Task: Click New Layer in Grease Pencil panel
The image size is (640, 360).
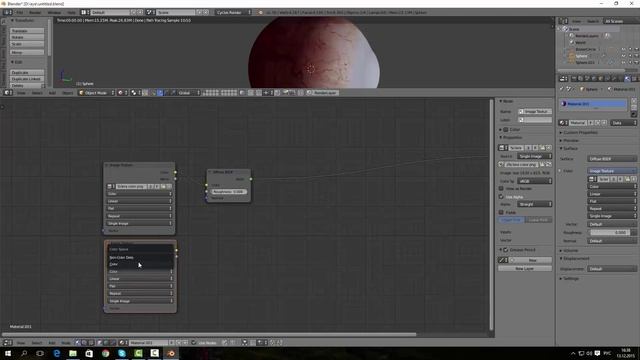Action: pos(524,269)
